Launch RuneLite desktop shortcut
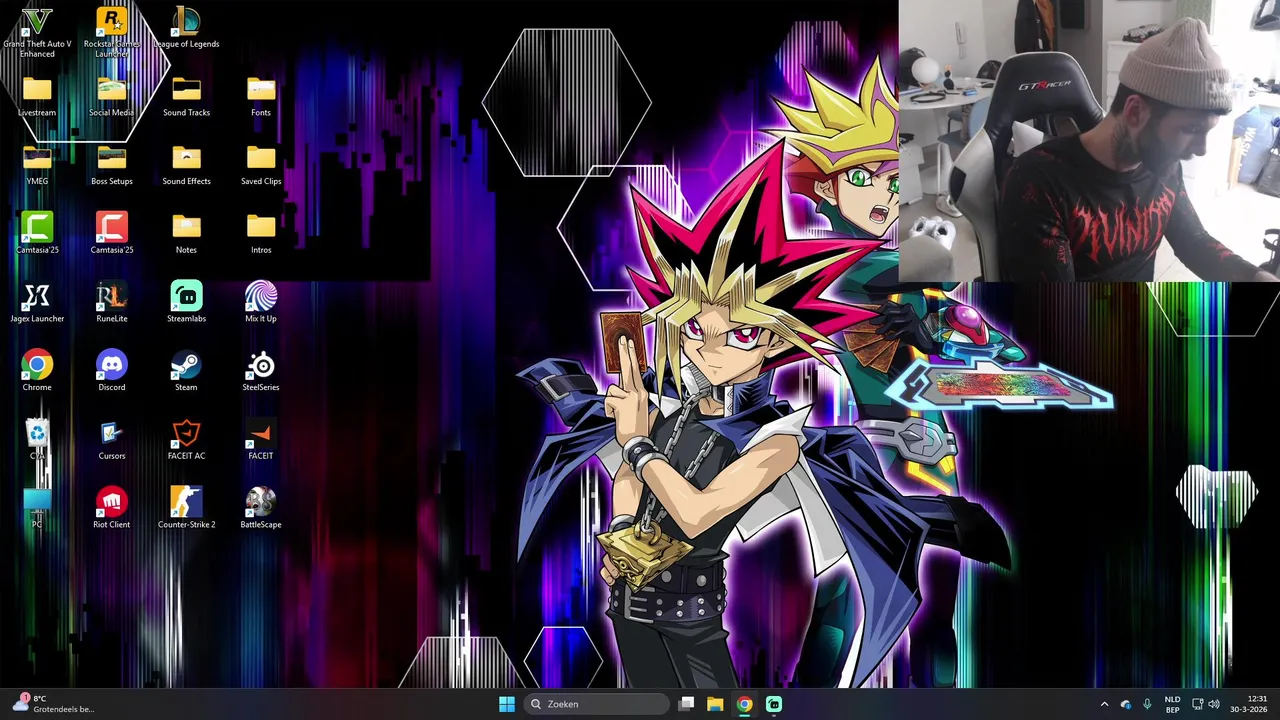Viewport: 1280px width, 720px height. coord(112,302)
